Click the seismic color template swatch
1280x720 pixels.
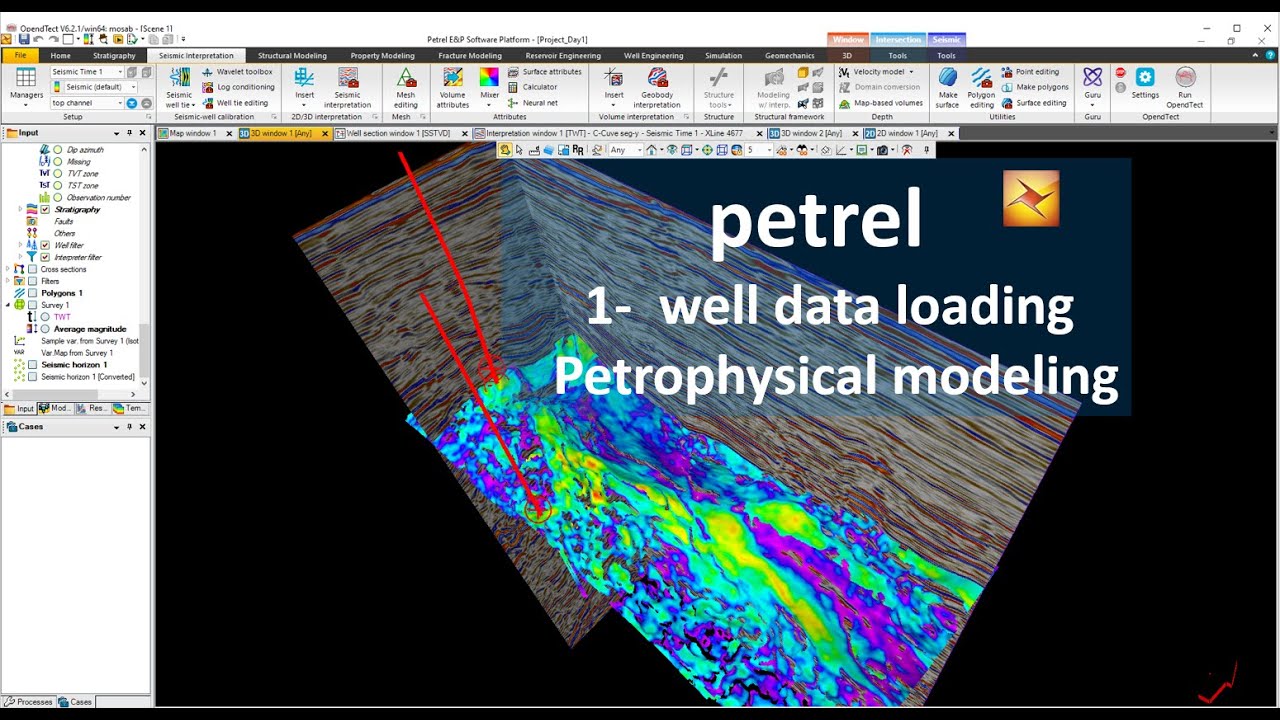tap(59, 87)
